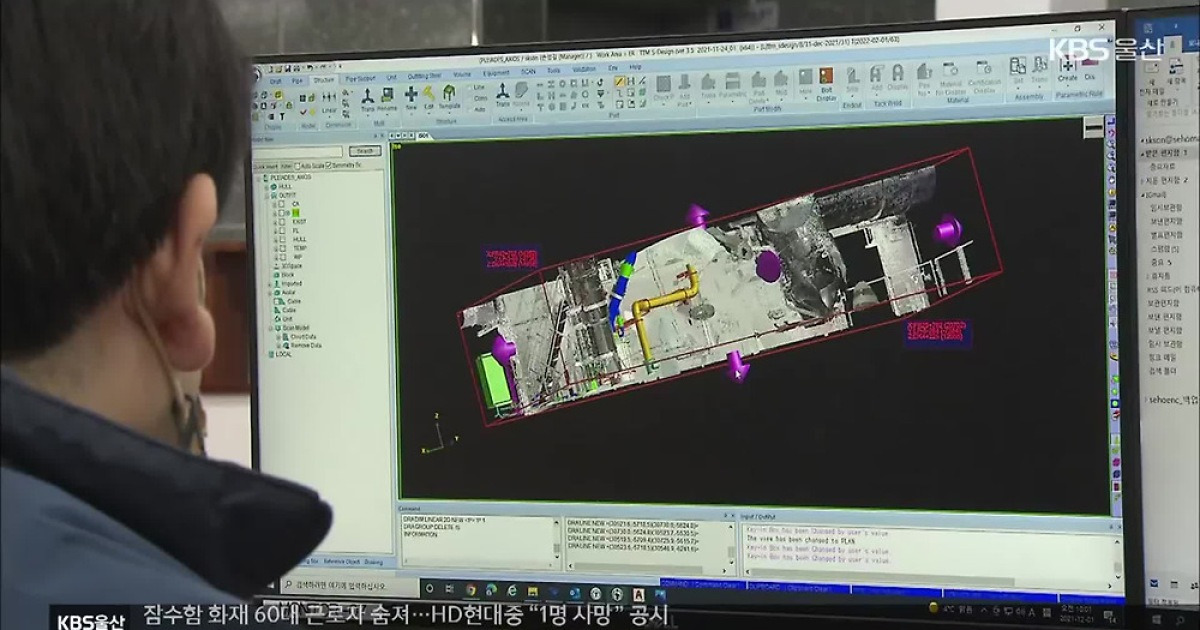Click the New structure icon
The width and height of the screenshot is (1200, 630).
(411, 93)
